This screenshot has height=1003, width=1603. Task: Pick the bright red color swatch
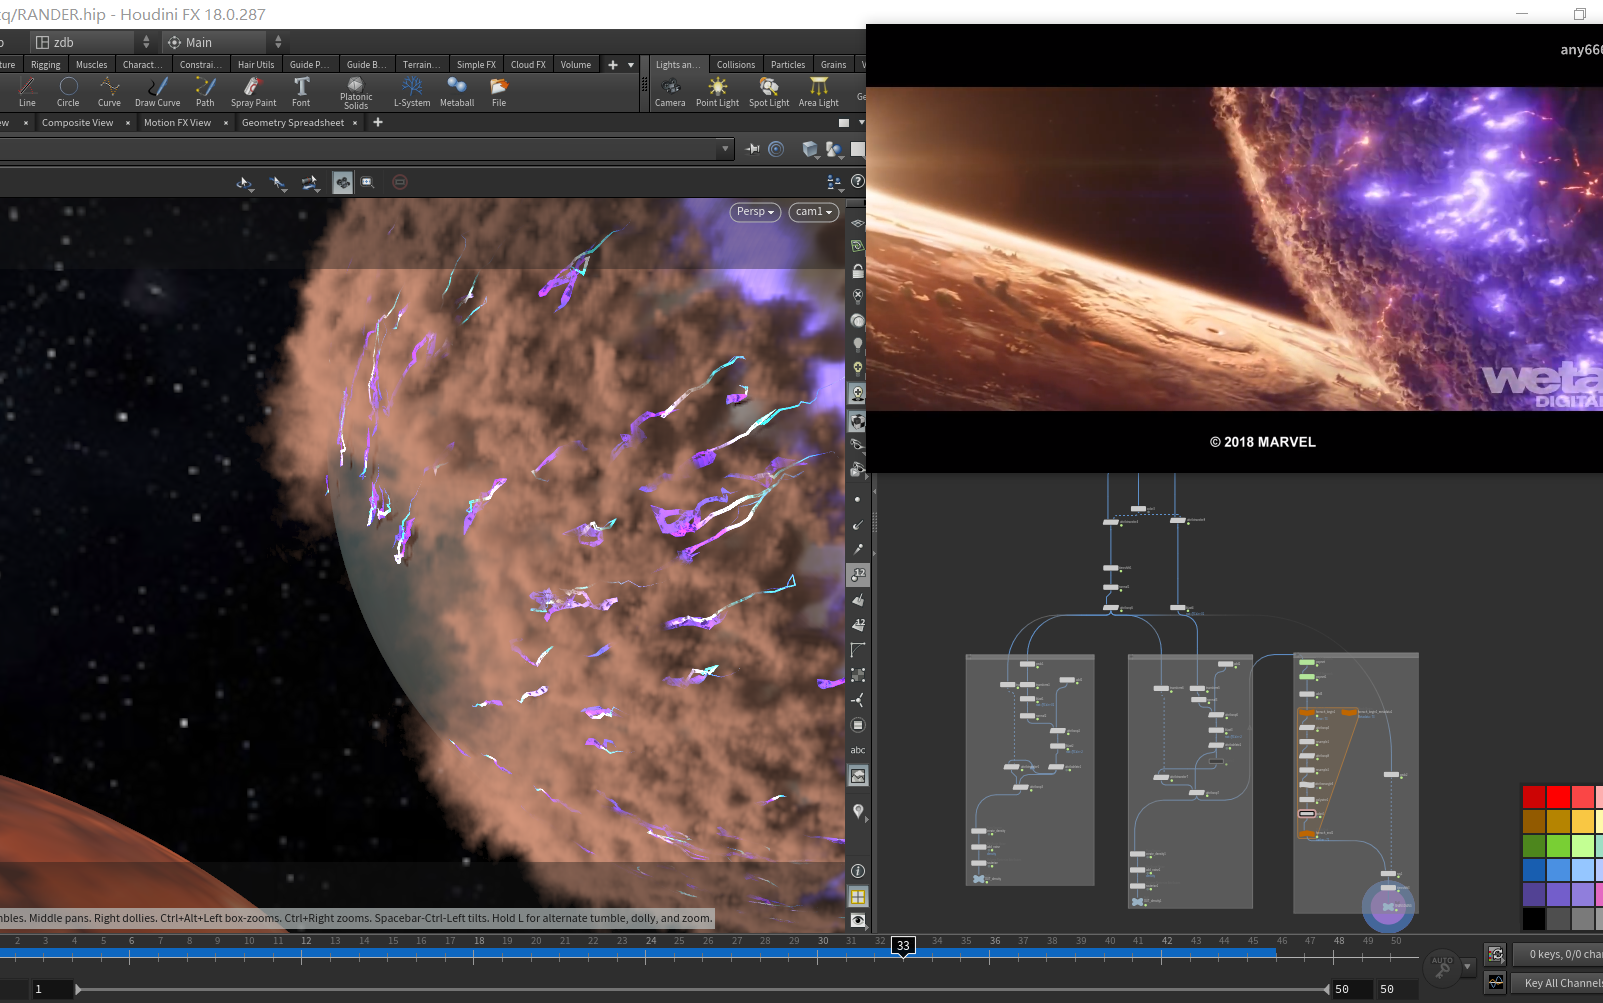1558,797
